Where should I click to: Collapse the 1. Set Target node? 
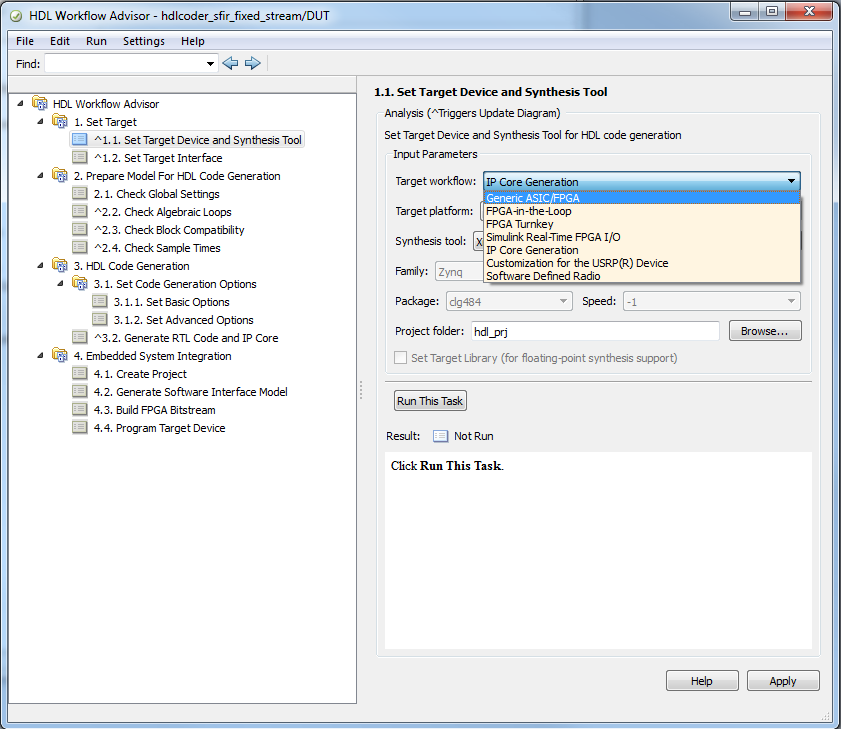pyautogui.click(x=40, y=121)
